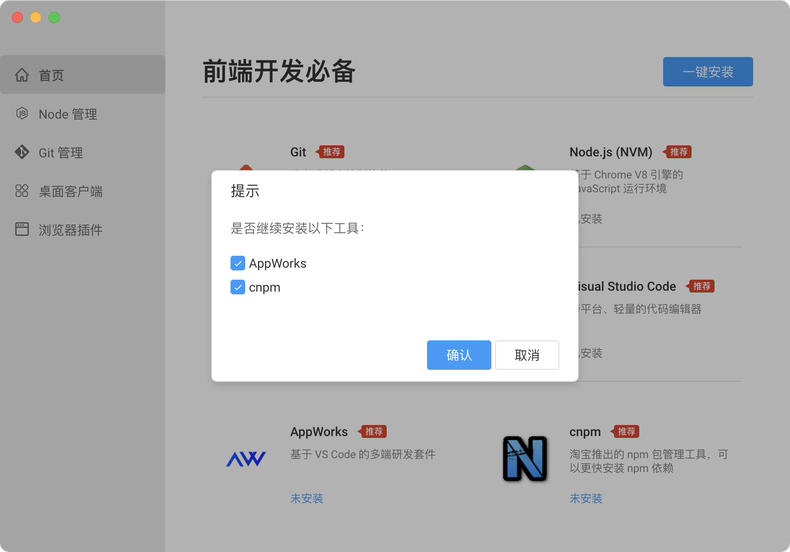790x552 pixels.
Task: Click the Git diamond icon in sidebar
Action: click(22, 152)
